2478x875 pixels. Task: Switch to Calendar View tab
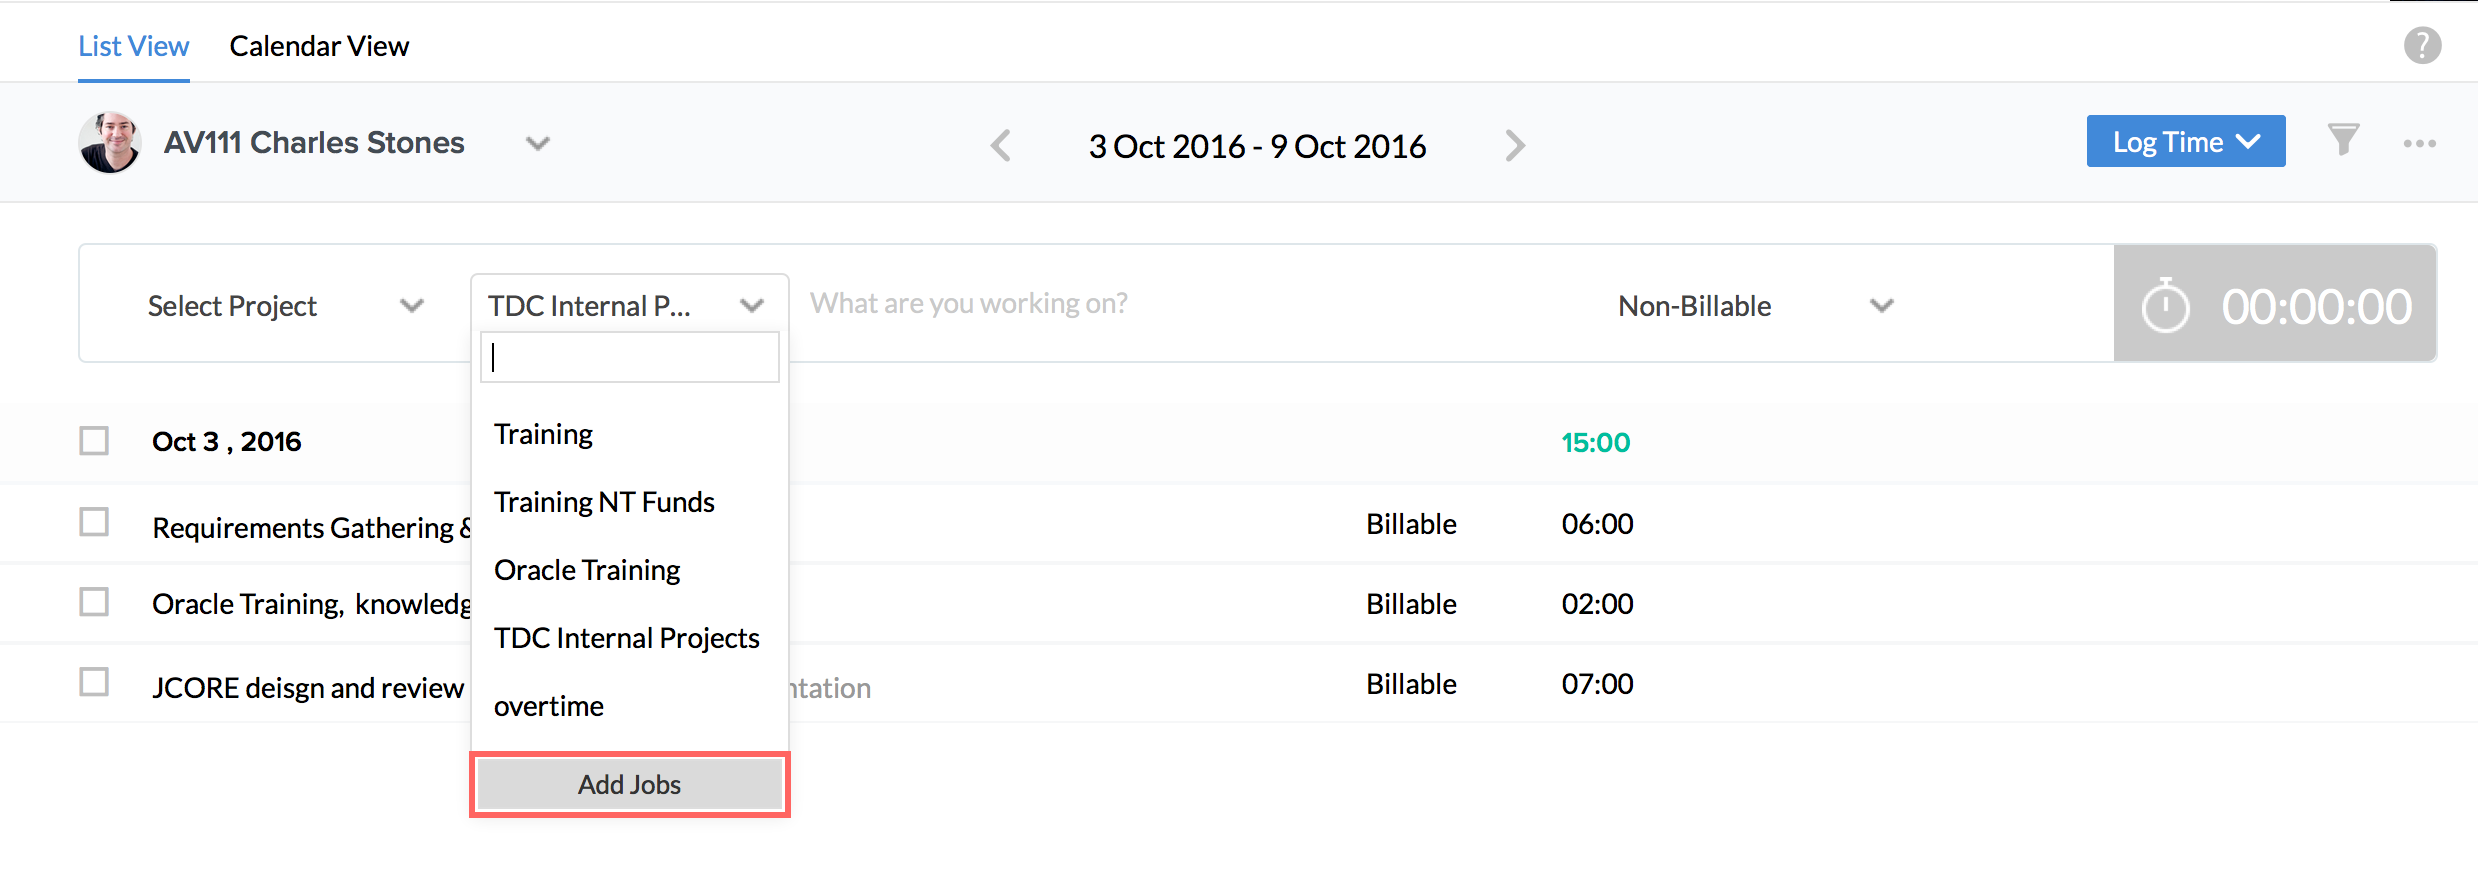point(319,46)
